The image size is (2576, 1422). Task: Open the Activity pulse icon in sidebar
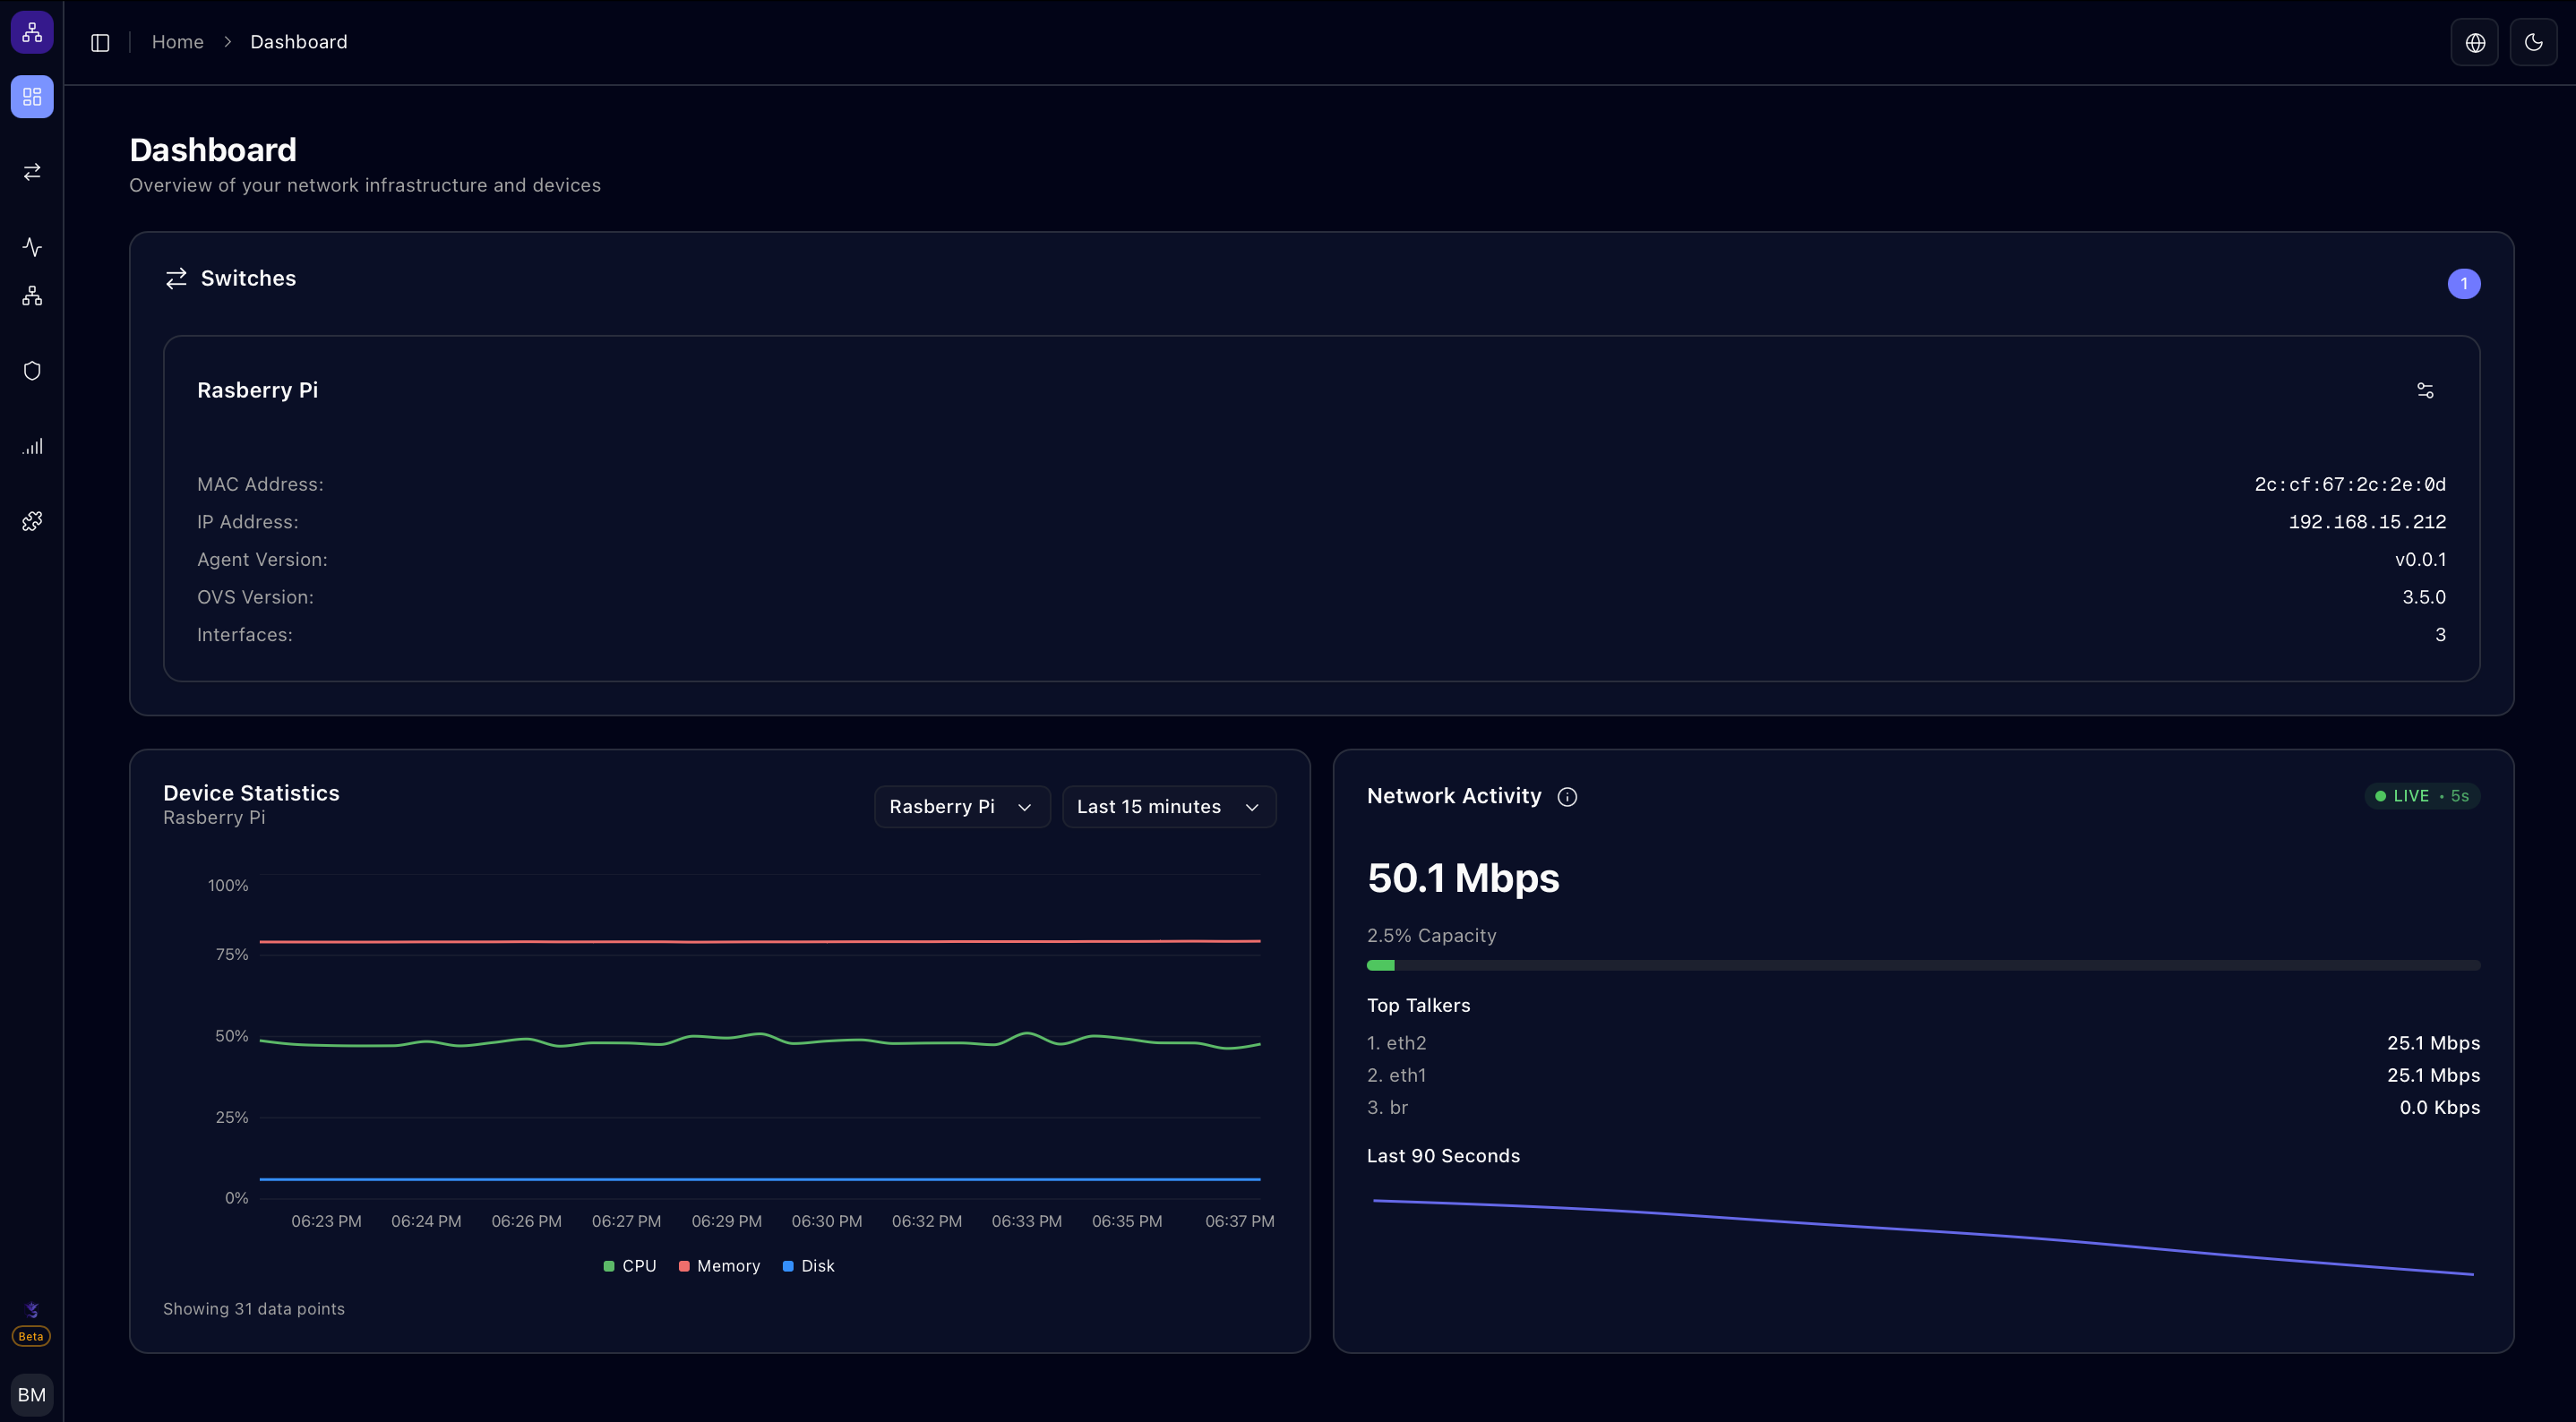pyautogui.click(x=31, y=246)
